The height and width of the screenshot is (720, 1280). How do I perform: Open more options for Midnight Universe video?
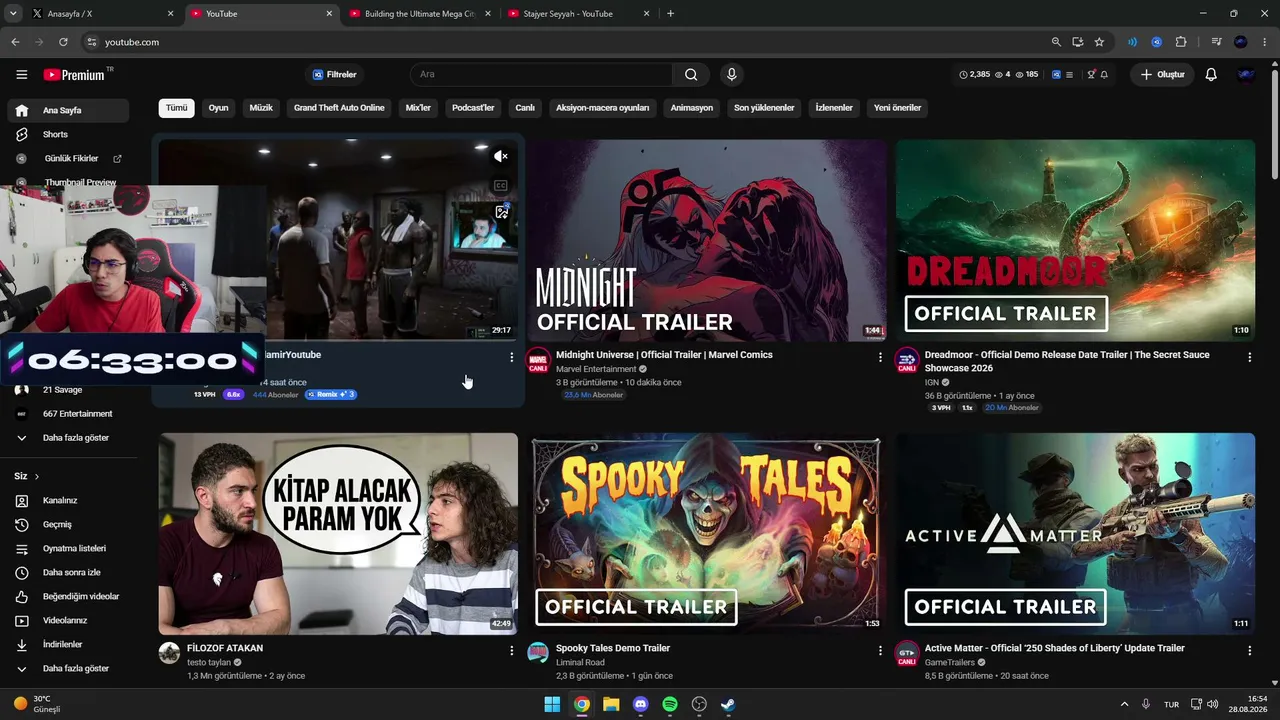(880, 357)
